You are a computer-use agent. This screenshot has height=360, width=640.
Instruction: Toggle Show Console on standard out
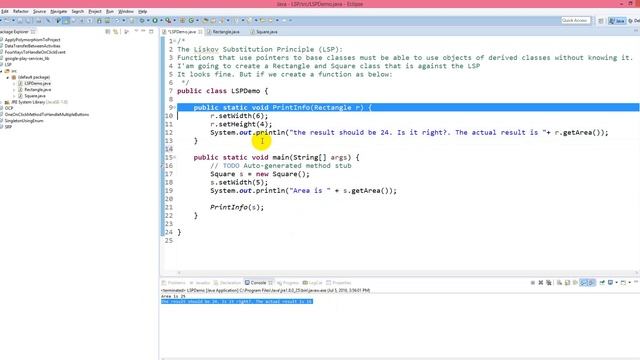[583, 282]
